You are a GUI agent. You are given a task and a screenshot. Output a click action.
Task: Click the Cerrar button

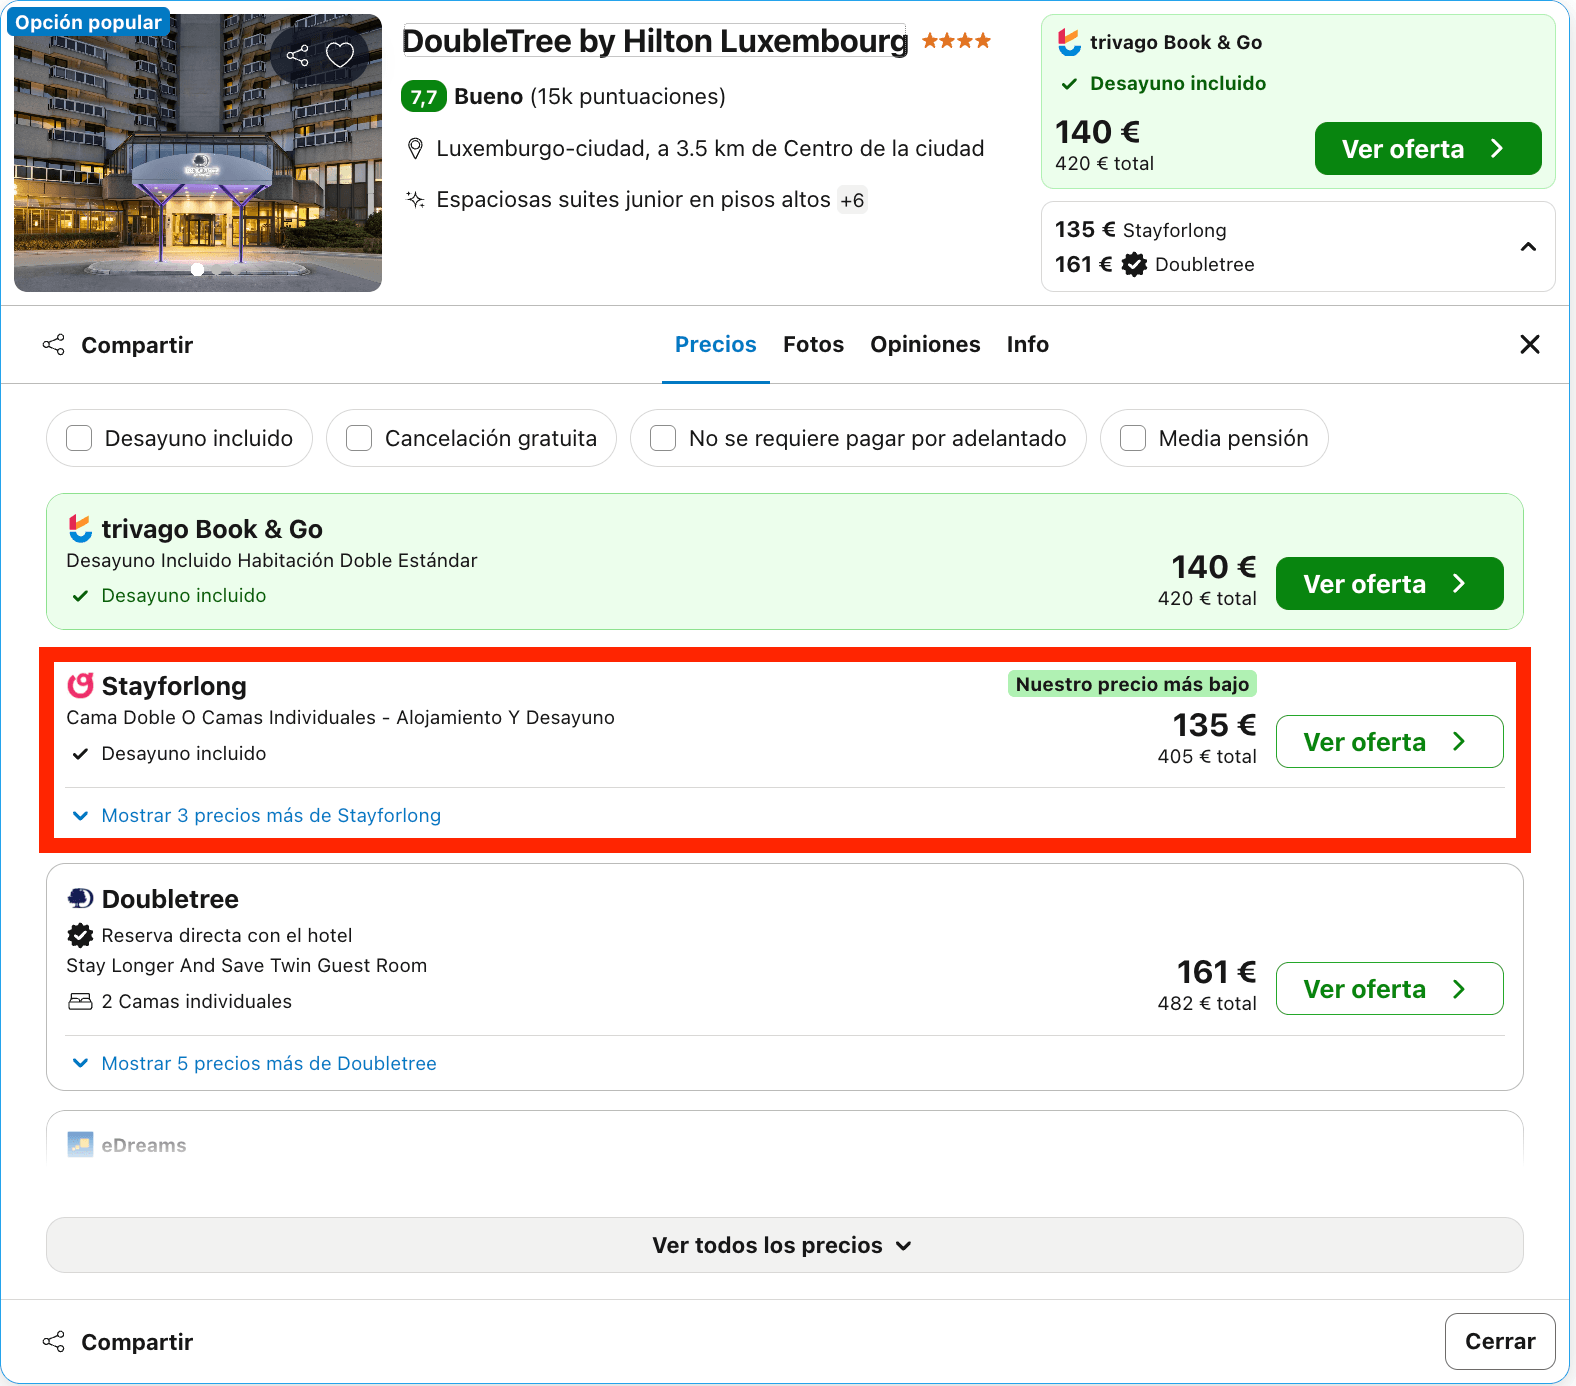[x=1500, y=1342]
